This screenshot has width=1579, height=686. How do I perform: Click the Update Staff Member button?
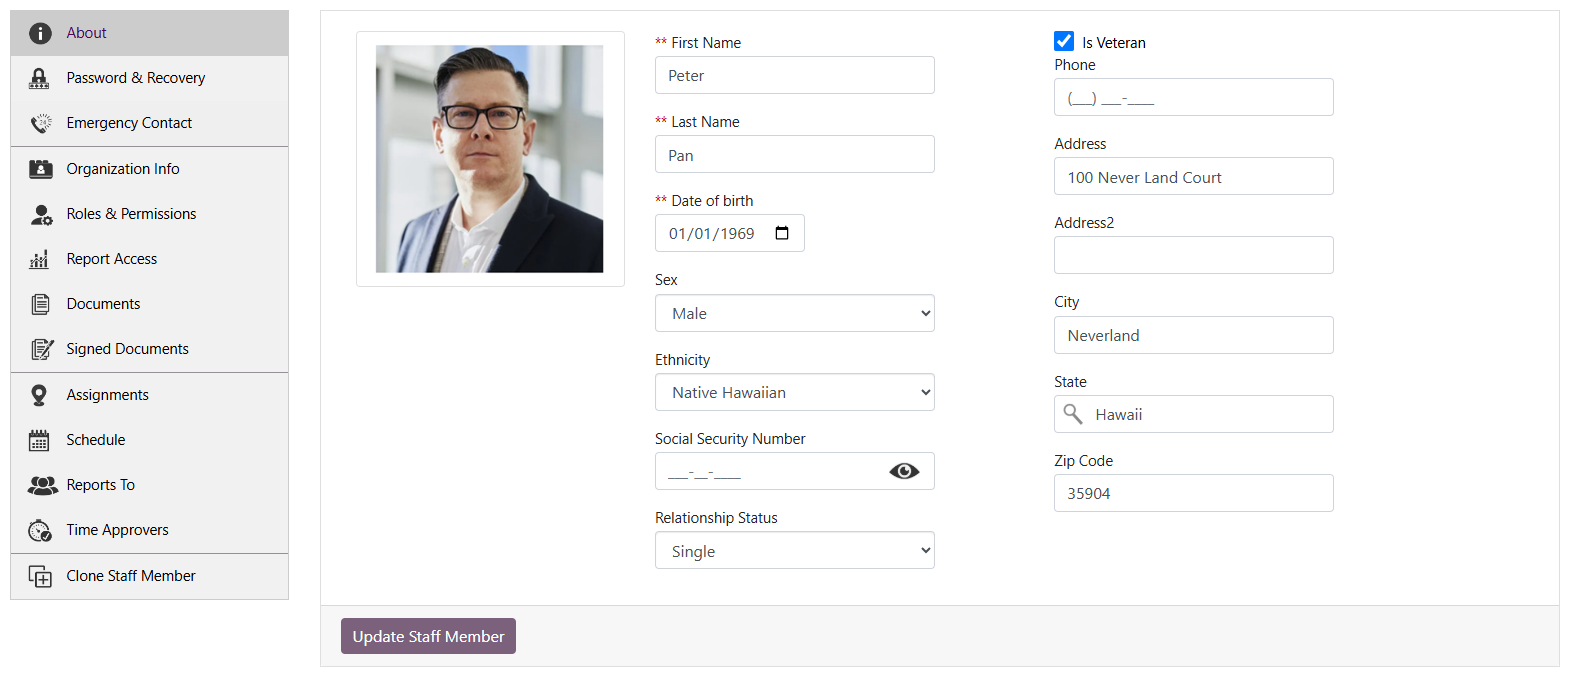[428, 636]
